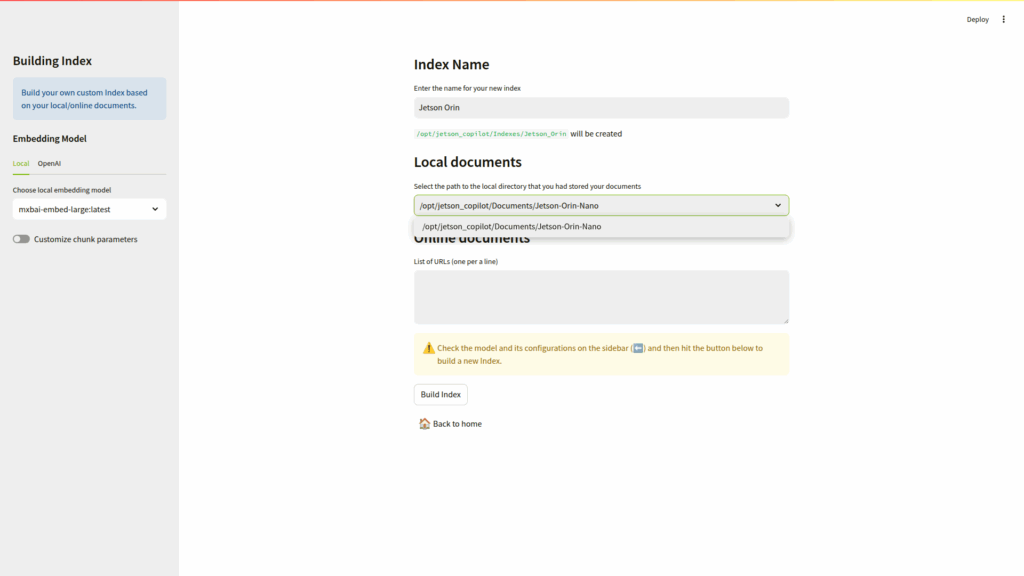Click the yellow warning triangle icon
The image size is (1024, 576).
(428, 348)
